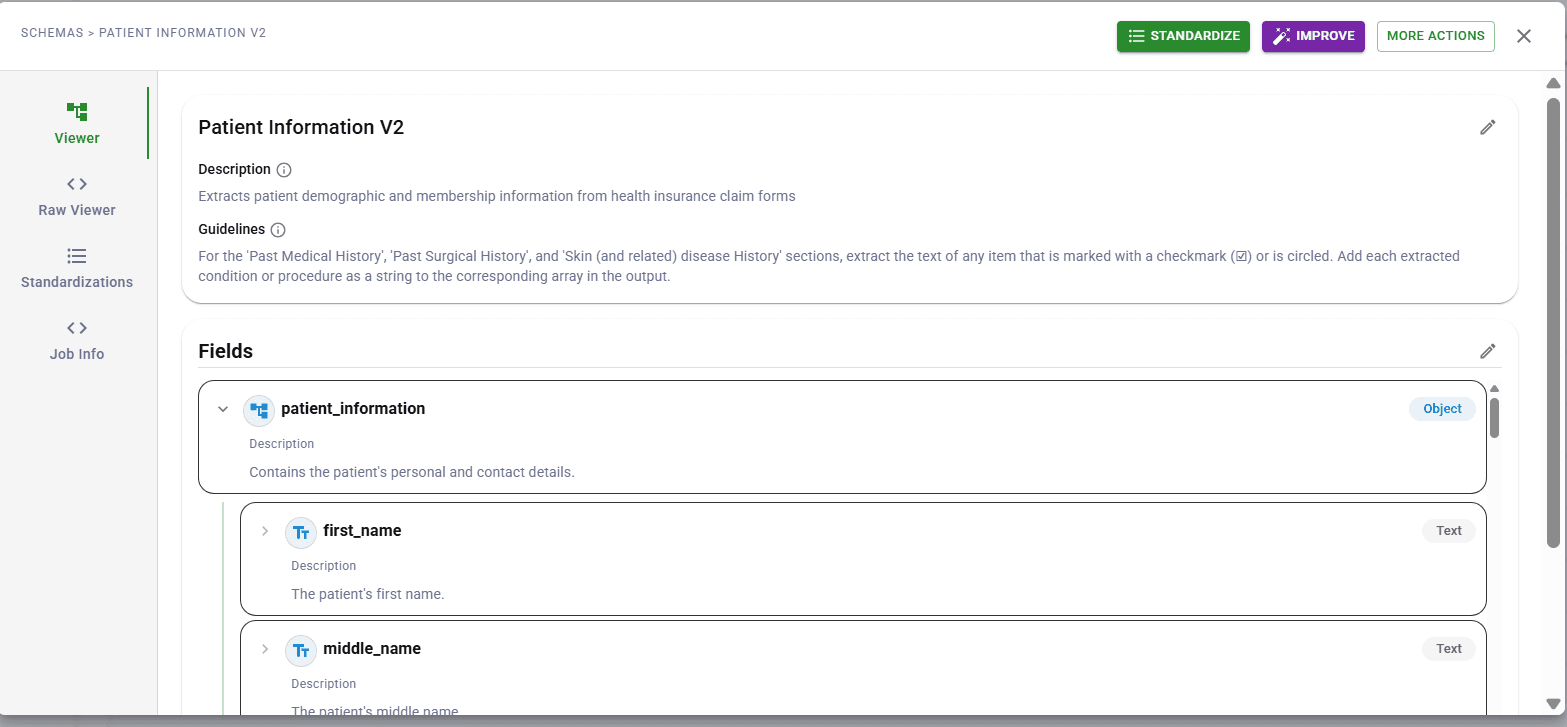This screenshot has width=1567, height=727.
Task: Click the Object type badge on patient_information
Action: point(1441,409)
